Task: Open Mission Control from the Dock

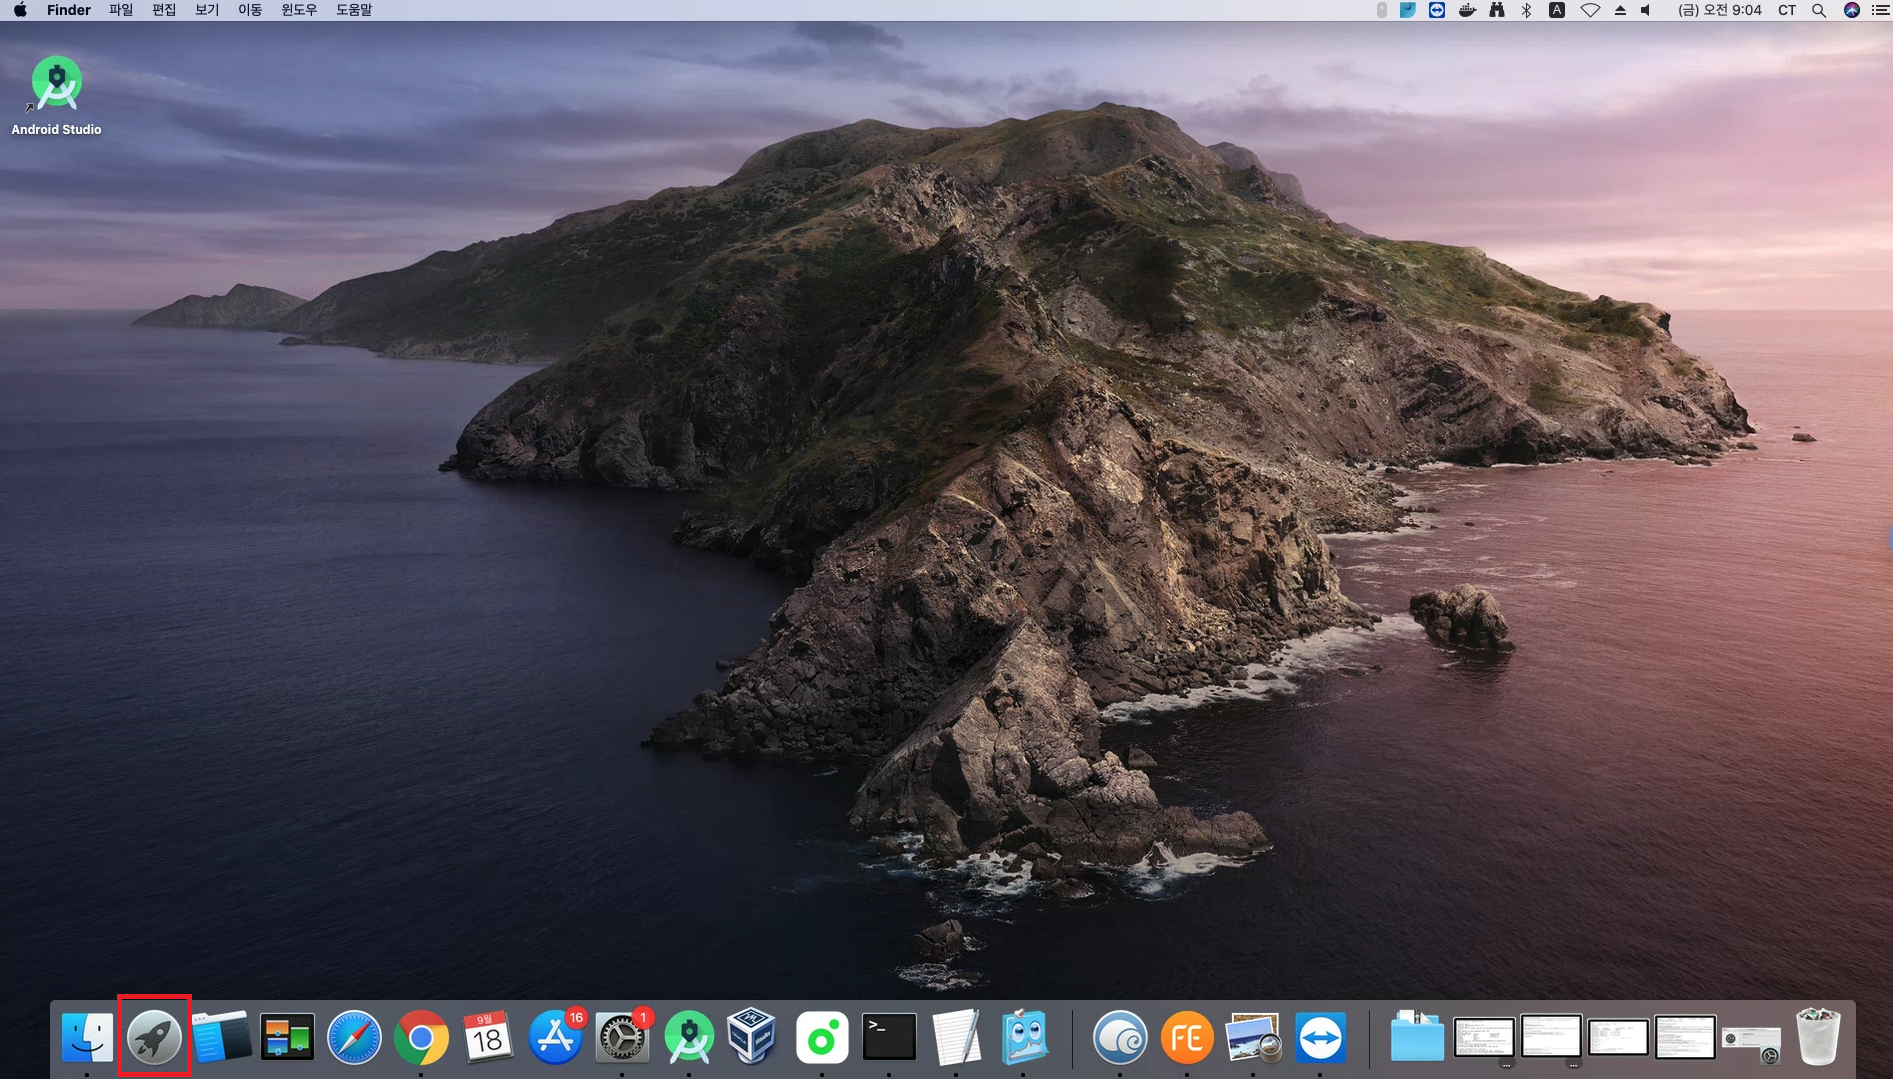Action: click(x=287, y=1038)
